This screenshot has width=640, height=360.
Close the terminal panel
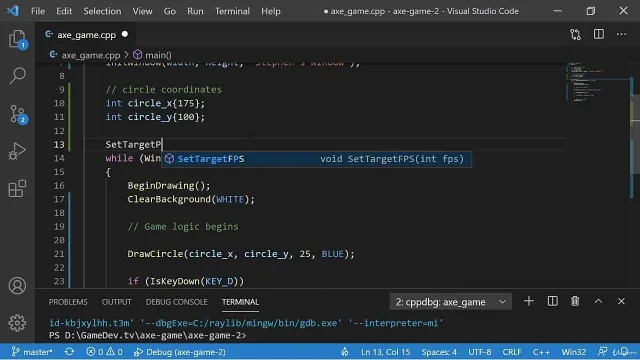pyautogui.click(x=621, y=301)
